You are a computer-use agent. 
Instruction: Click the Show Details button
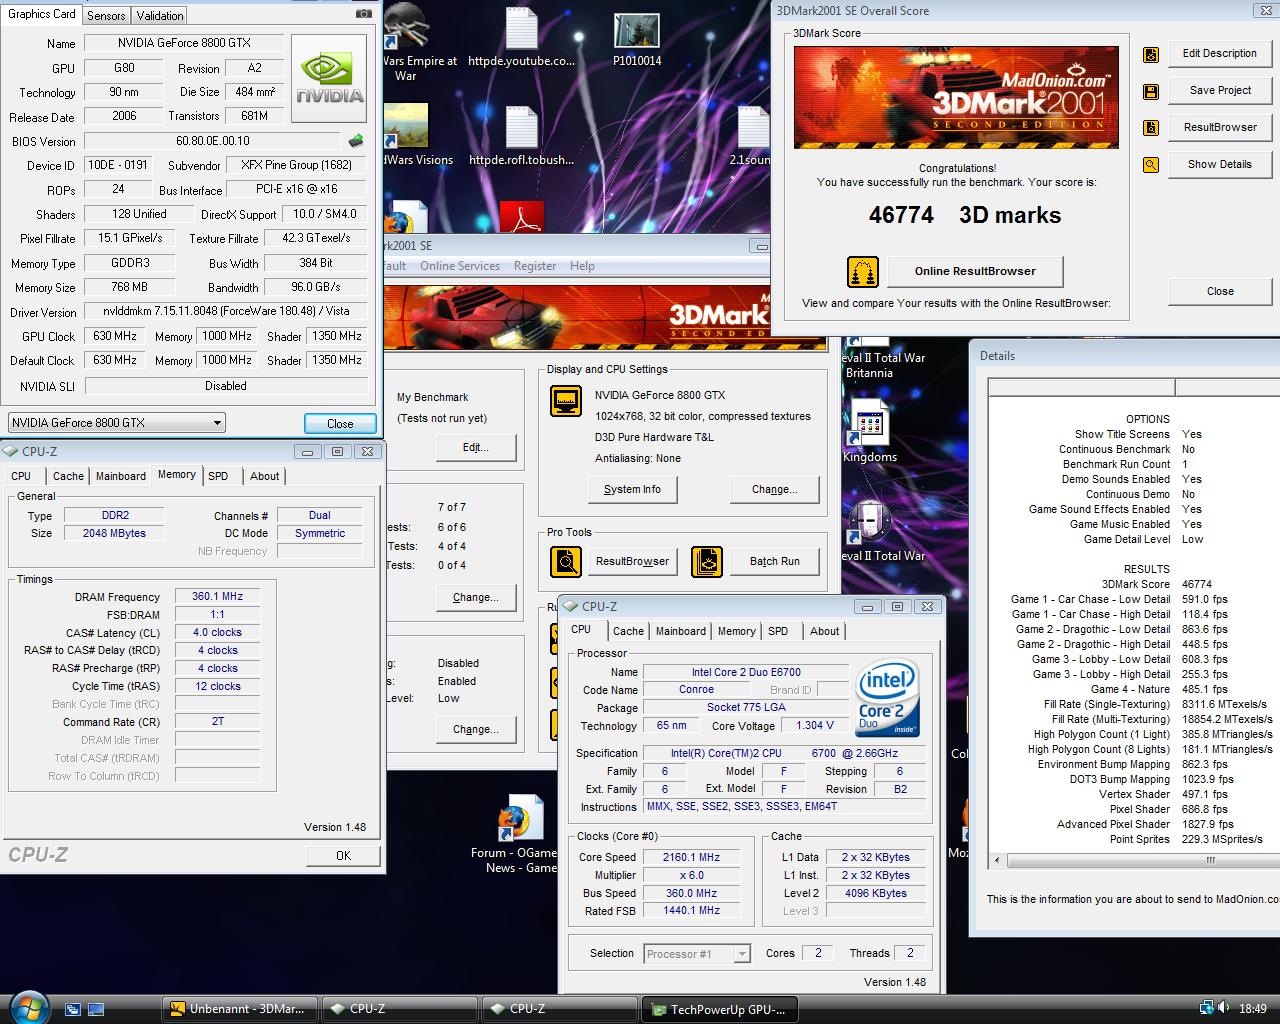click(1219, 165)
